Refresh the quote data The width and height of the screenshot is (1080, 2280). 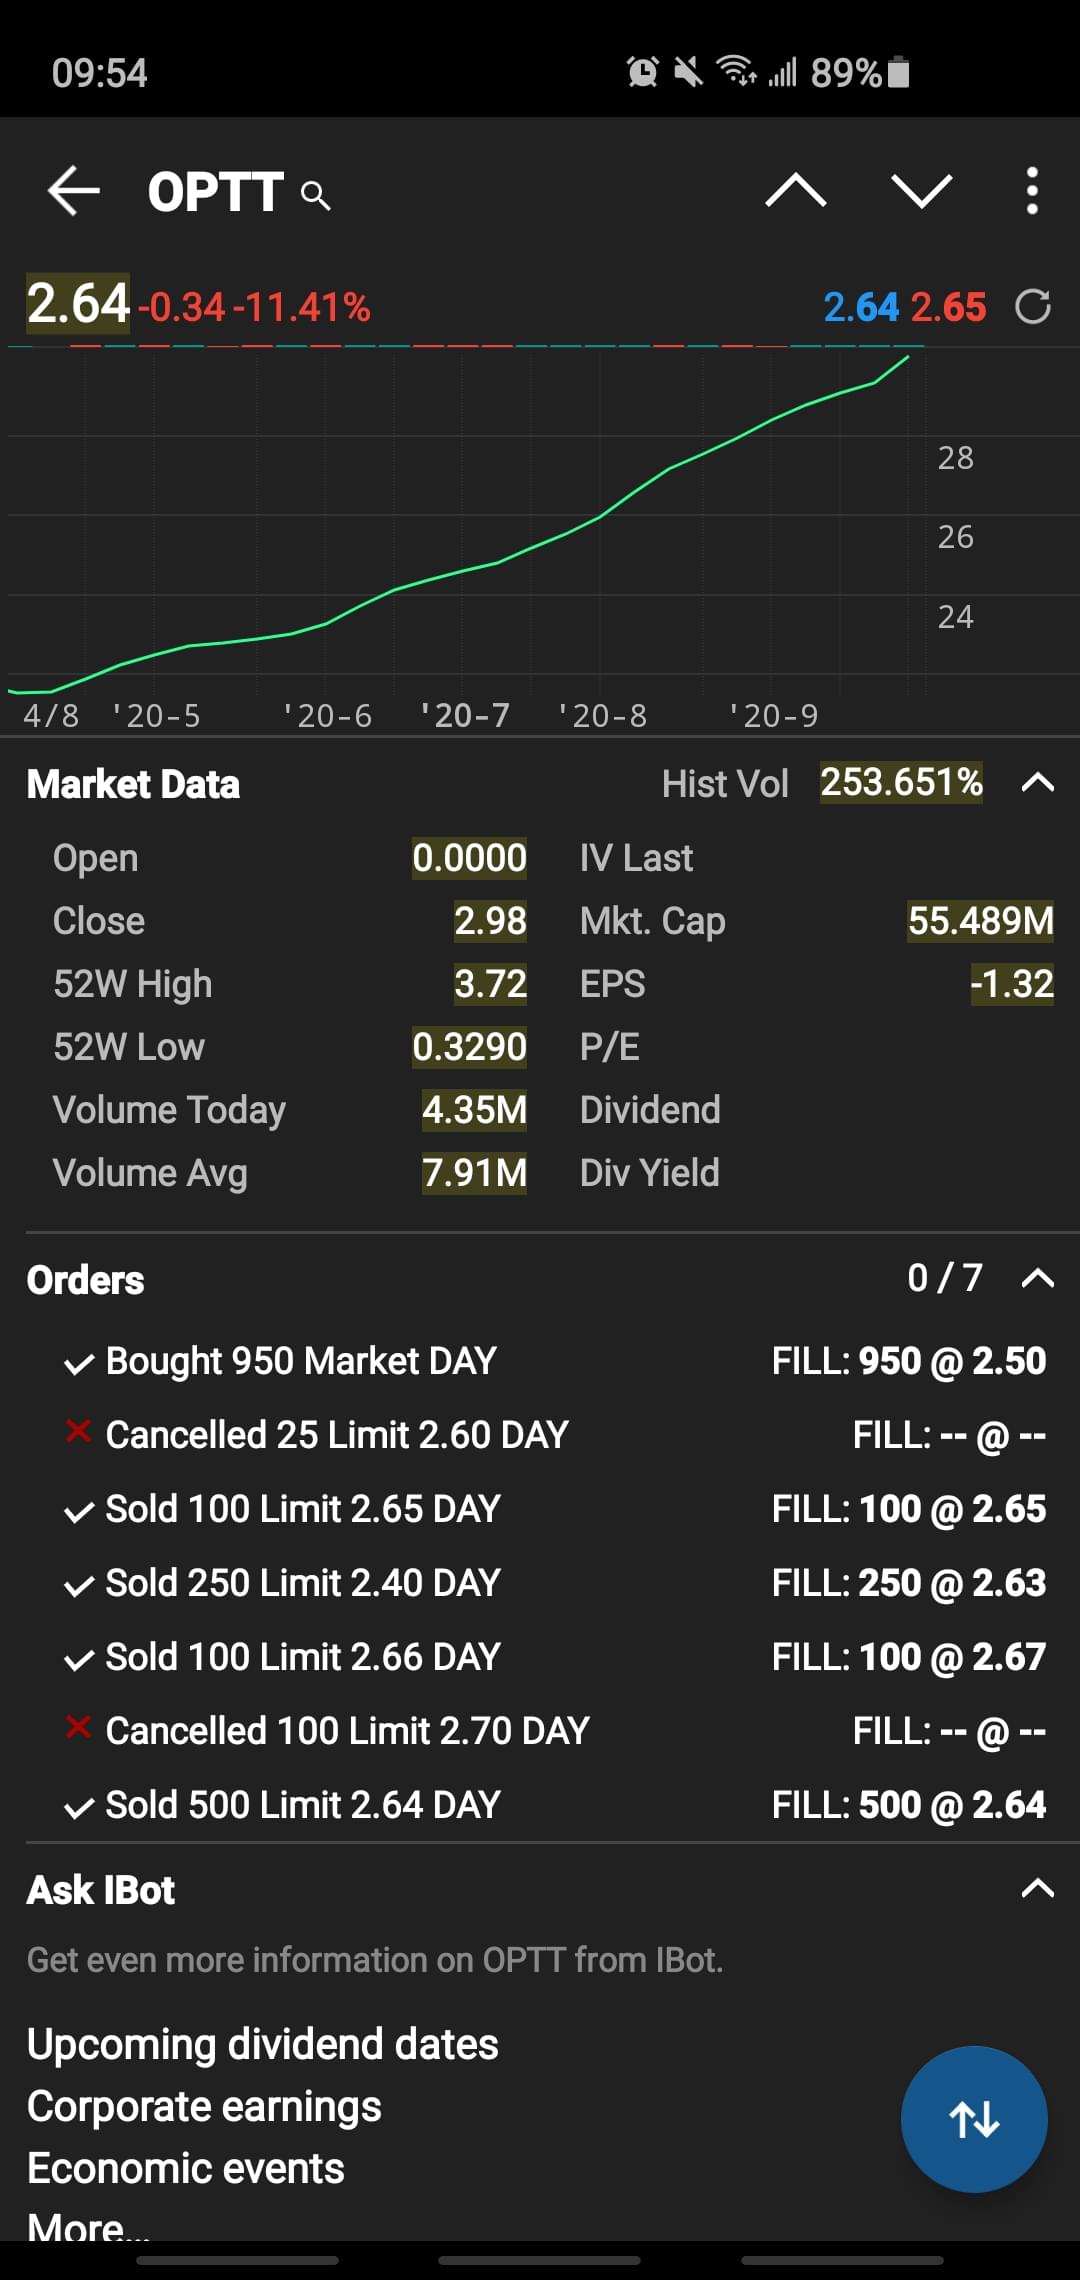(1032, 307)
